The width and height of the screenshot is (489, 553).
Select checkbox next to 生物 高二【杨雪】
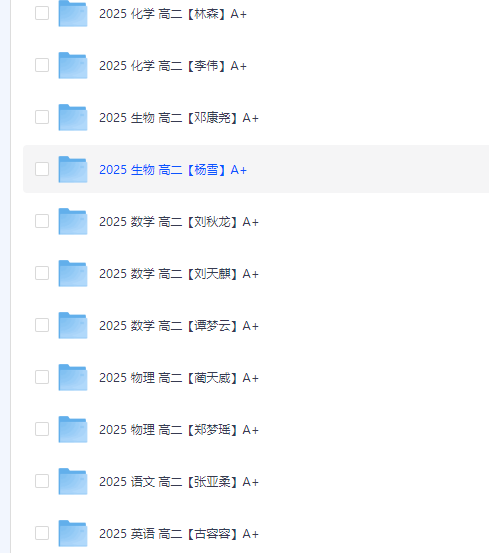coord(42,169)
